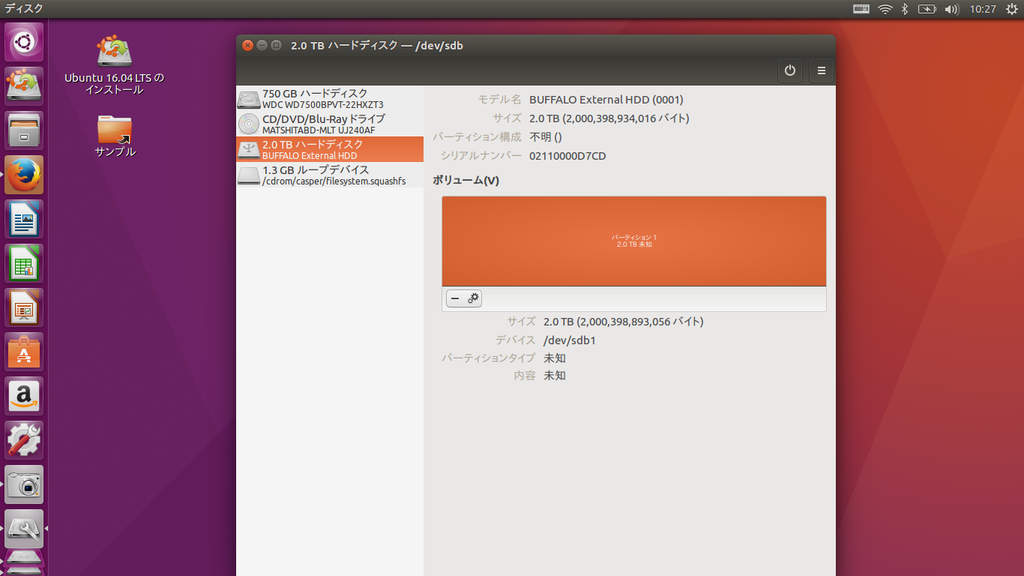The width and height of the screenshot is (1024, 576).
Task: Click serial number 02110000D7CD
Action: [568, 155]
